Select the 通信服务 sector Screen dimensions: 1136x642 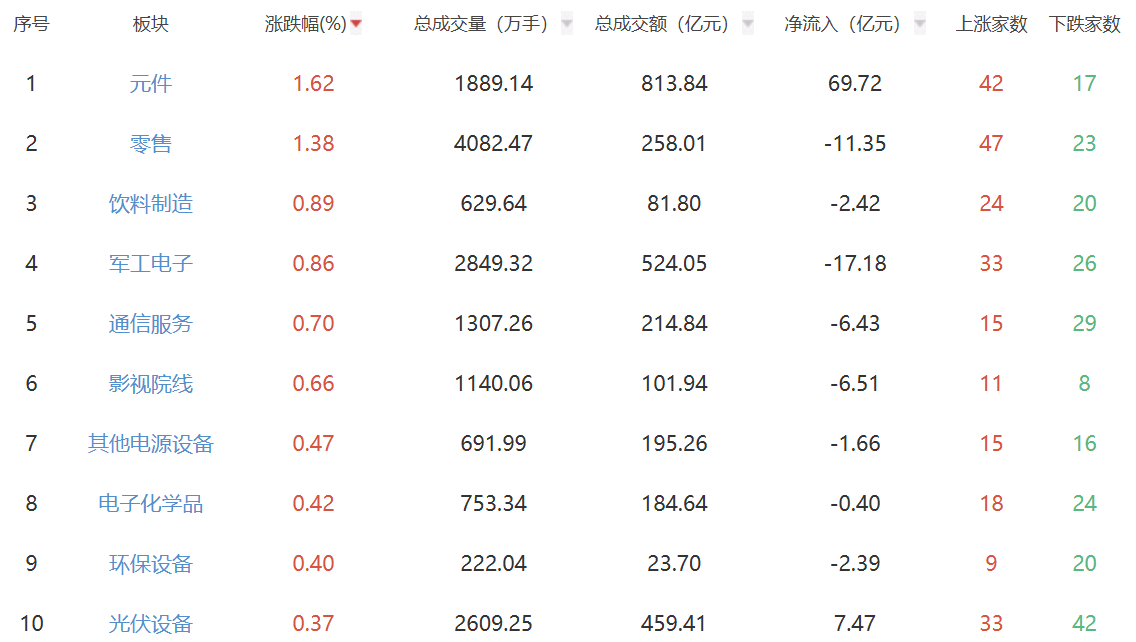pyautogui.click(x=151, y=324)
